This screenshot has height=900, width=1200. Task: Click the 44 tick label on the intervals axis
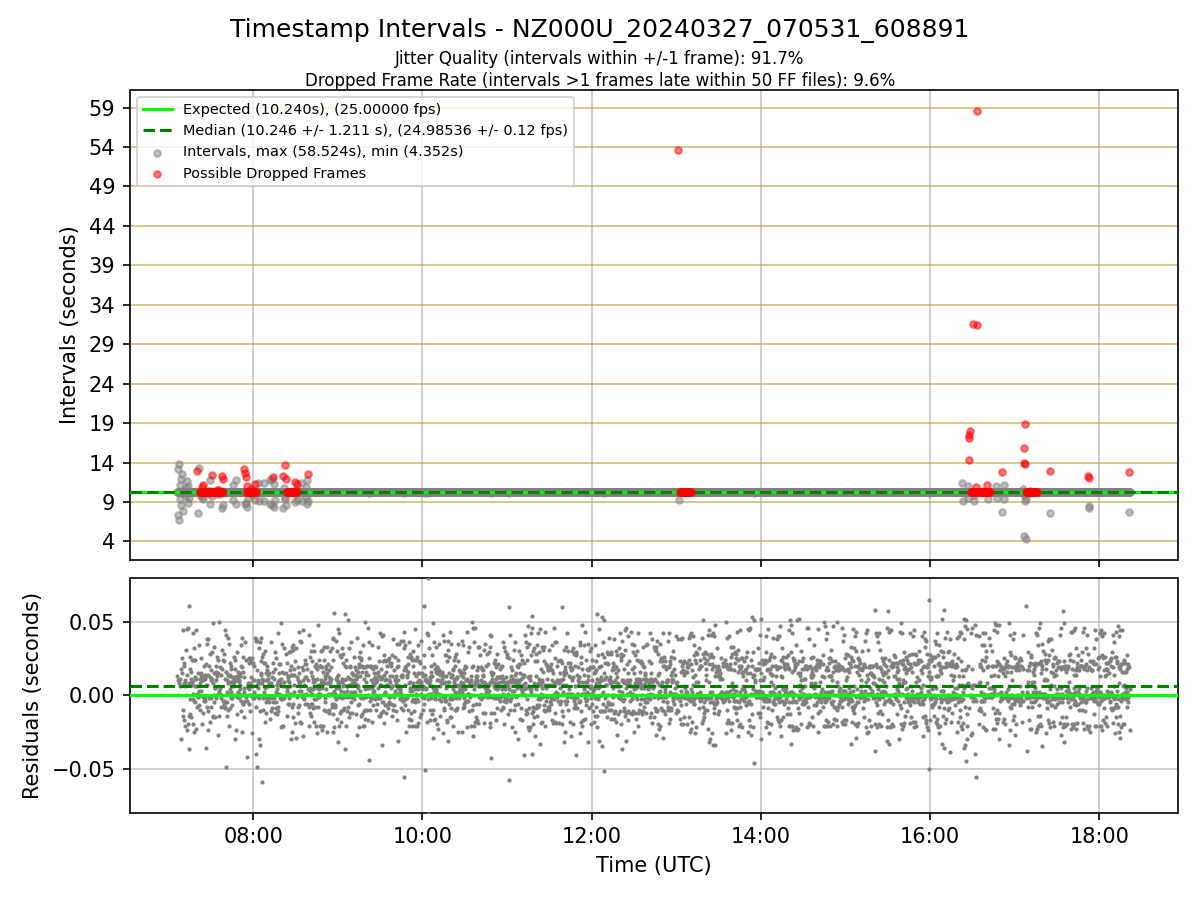pyautogui.click(x=104, y=226)
